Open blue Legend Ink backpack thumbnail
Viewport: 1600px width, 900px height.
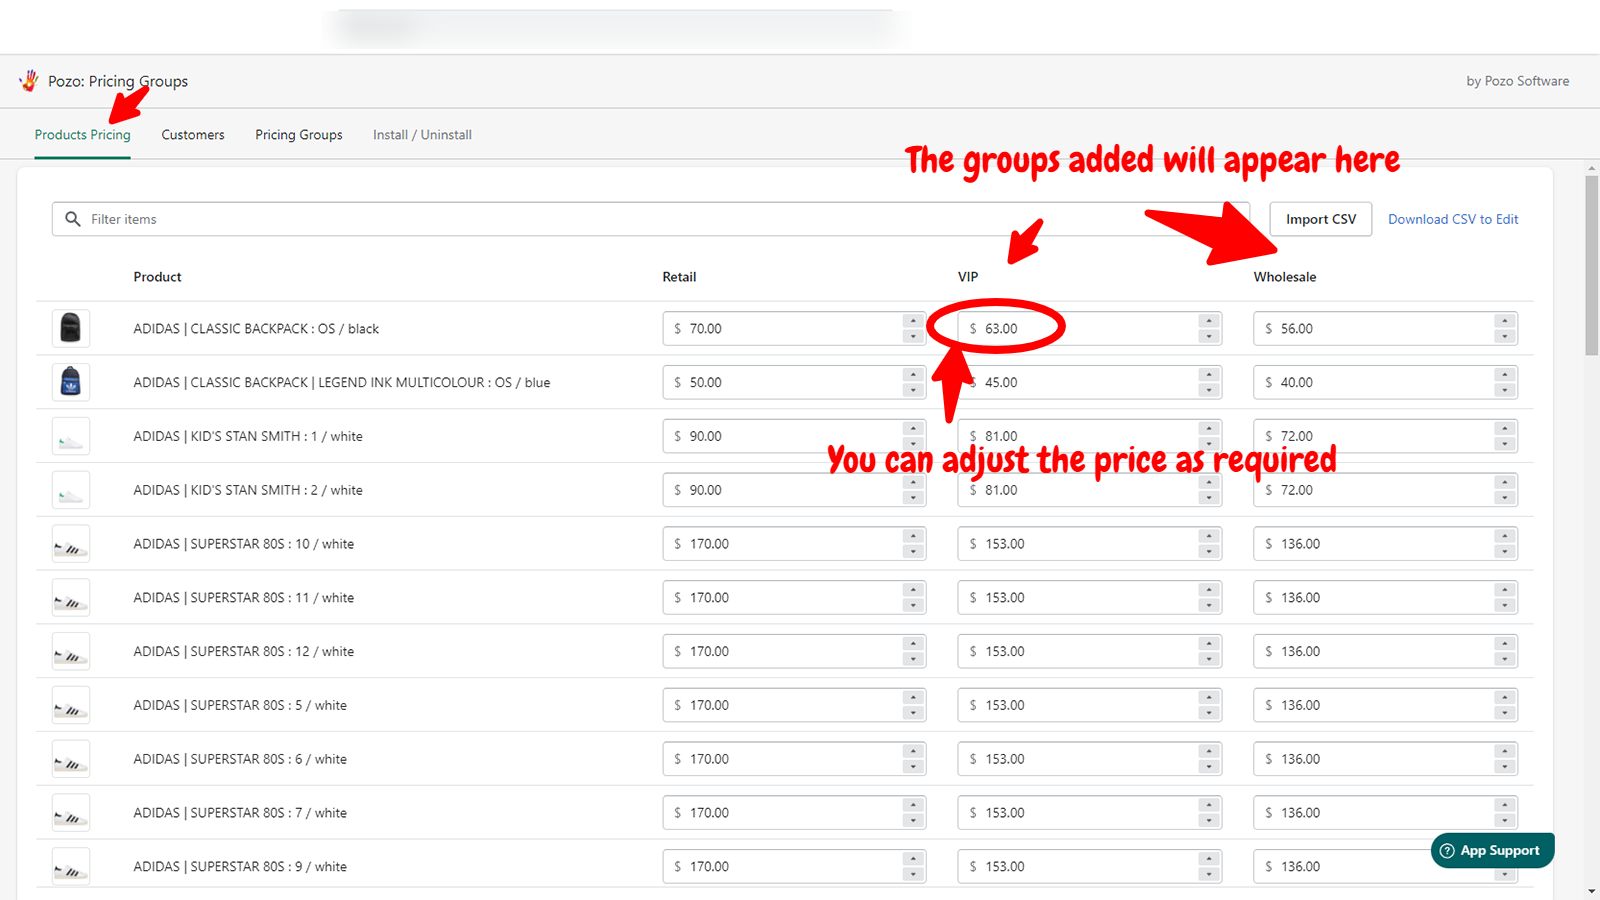point(71,382)
